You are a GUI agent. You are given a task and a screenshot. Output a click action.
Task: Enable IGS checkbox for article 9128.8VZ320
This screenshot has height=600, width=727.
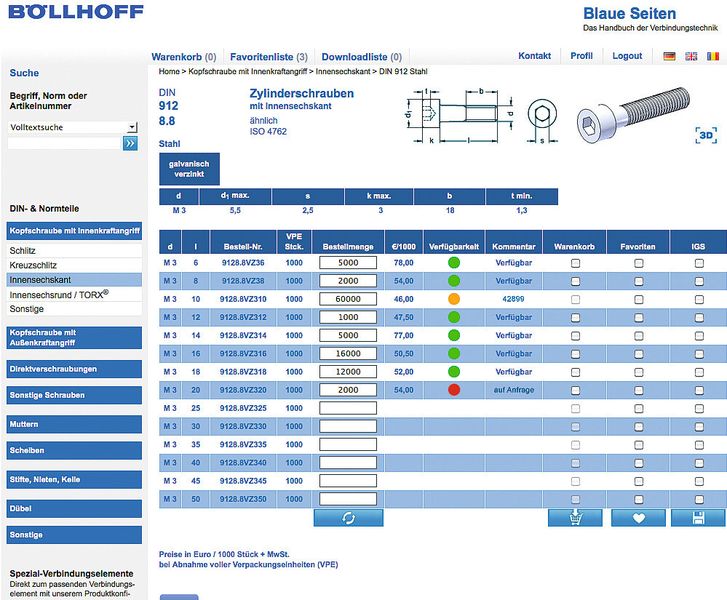coord(699,390)
